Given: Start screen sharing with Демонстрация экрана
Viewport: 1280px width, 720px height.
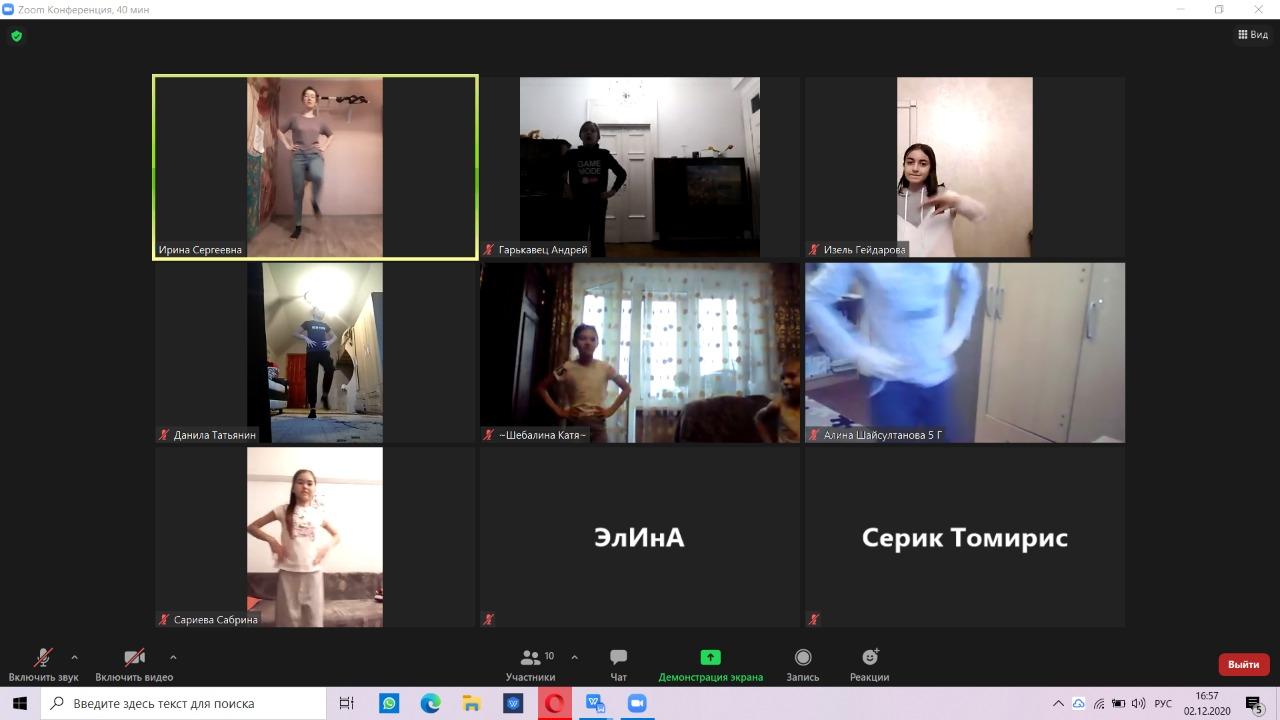Looking at the screenshot, I should pyautogui.click(x=710, y=664).
